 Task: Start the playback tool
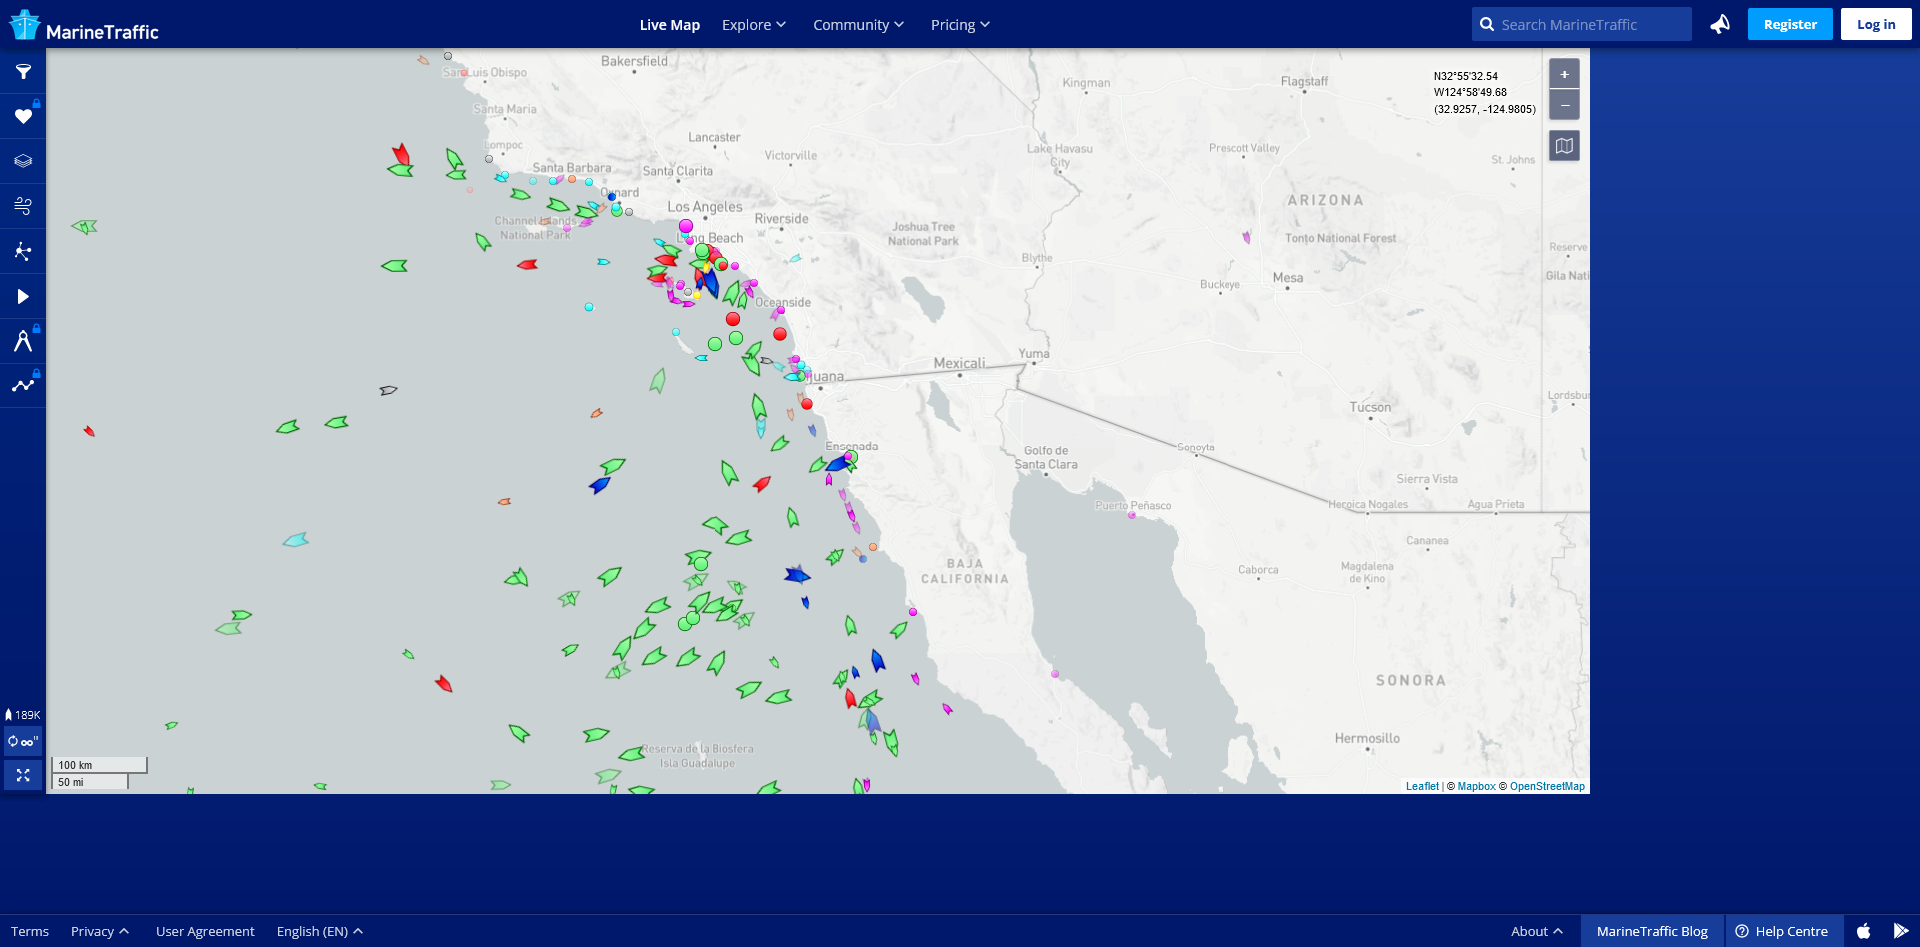point(23,296)
